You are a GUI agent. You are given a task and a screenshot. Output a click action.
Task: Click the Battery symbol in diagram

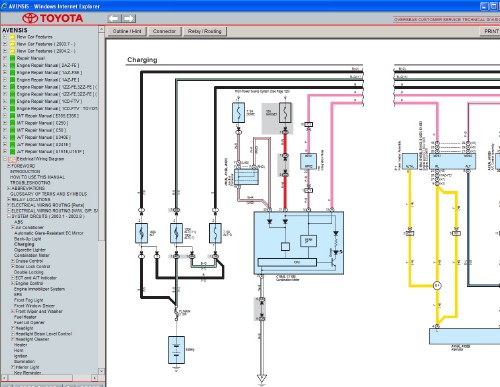click(176, 350)
